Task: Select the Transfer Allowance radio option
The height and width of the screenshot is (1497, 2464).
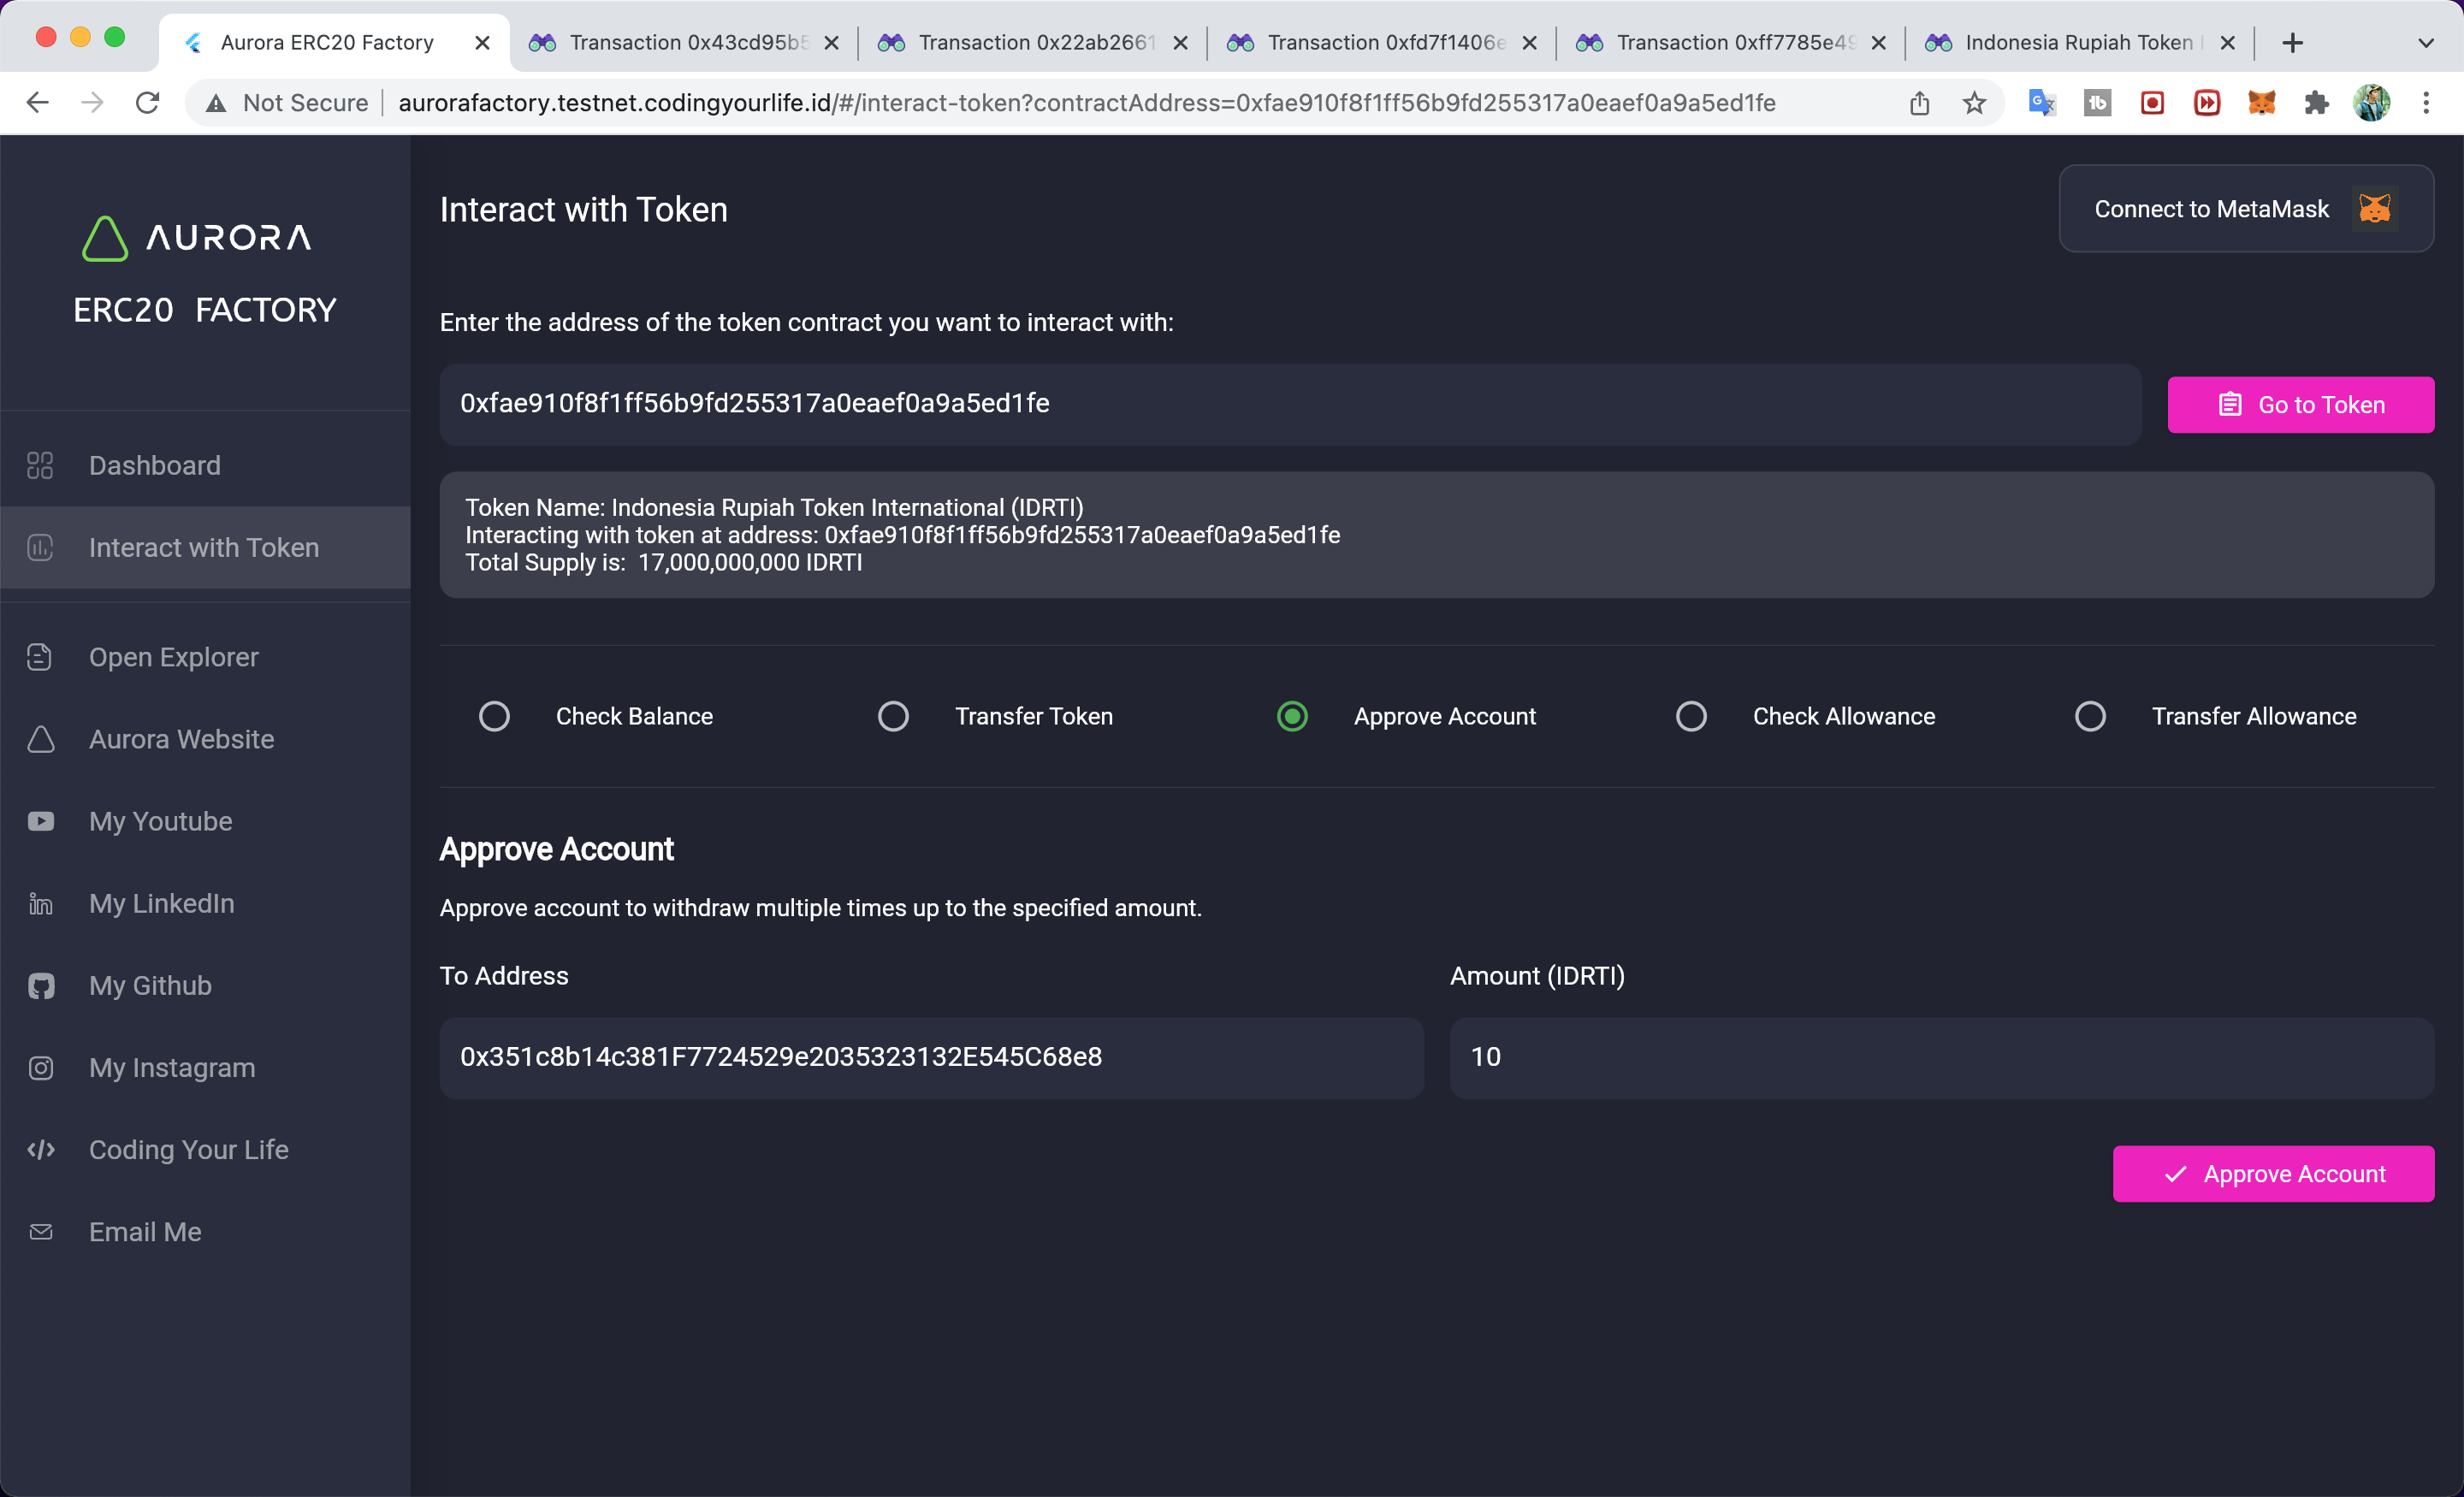Action: [x=2090, y=716]
